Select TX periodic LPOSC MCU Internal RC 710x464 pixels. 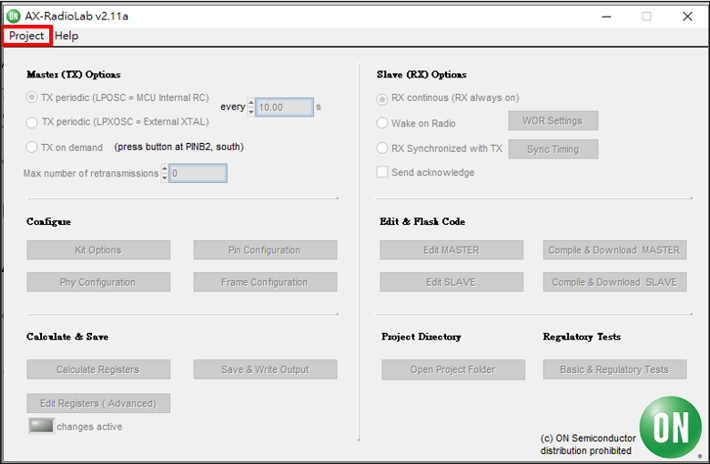[31, 97]
